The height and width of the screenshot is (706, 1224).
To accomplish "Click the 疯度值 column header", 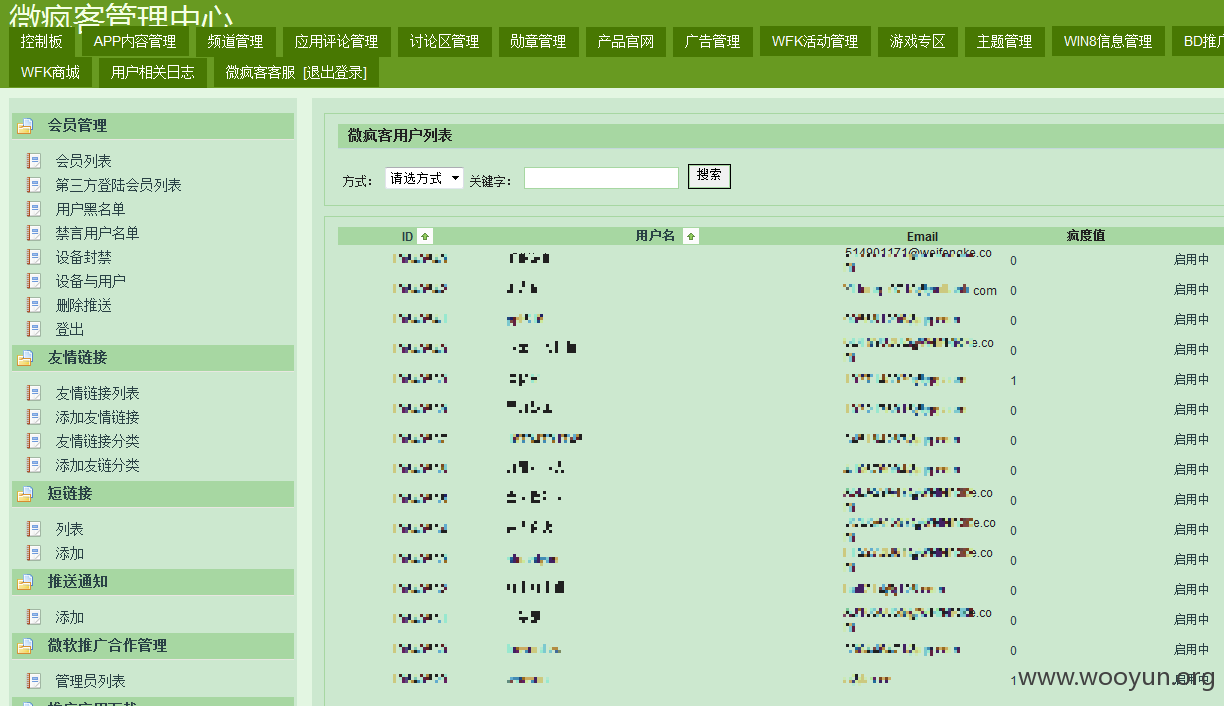I will [1085, 236].
